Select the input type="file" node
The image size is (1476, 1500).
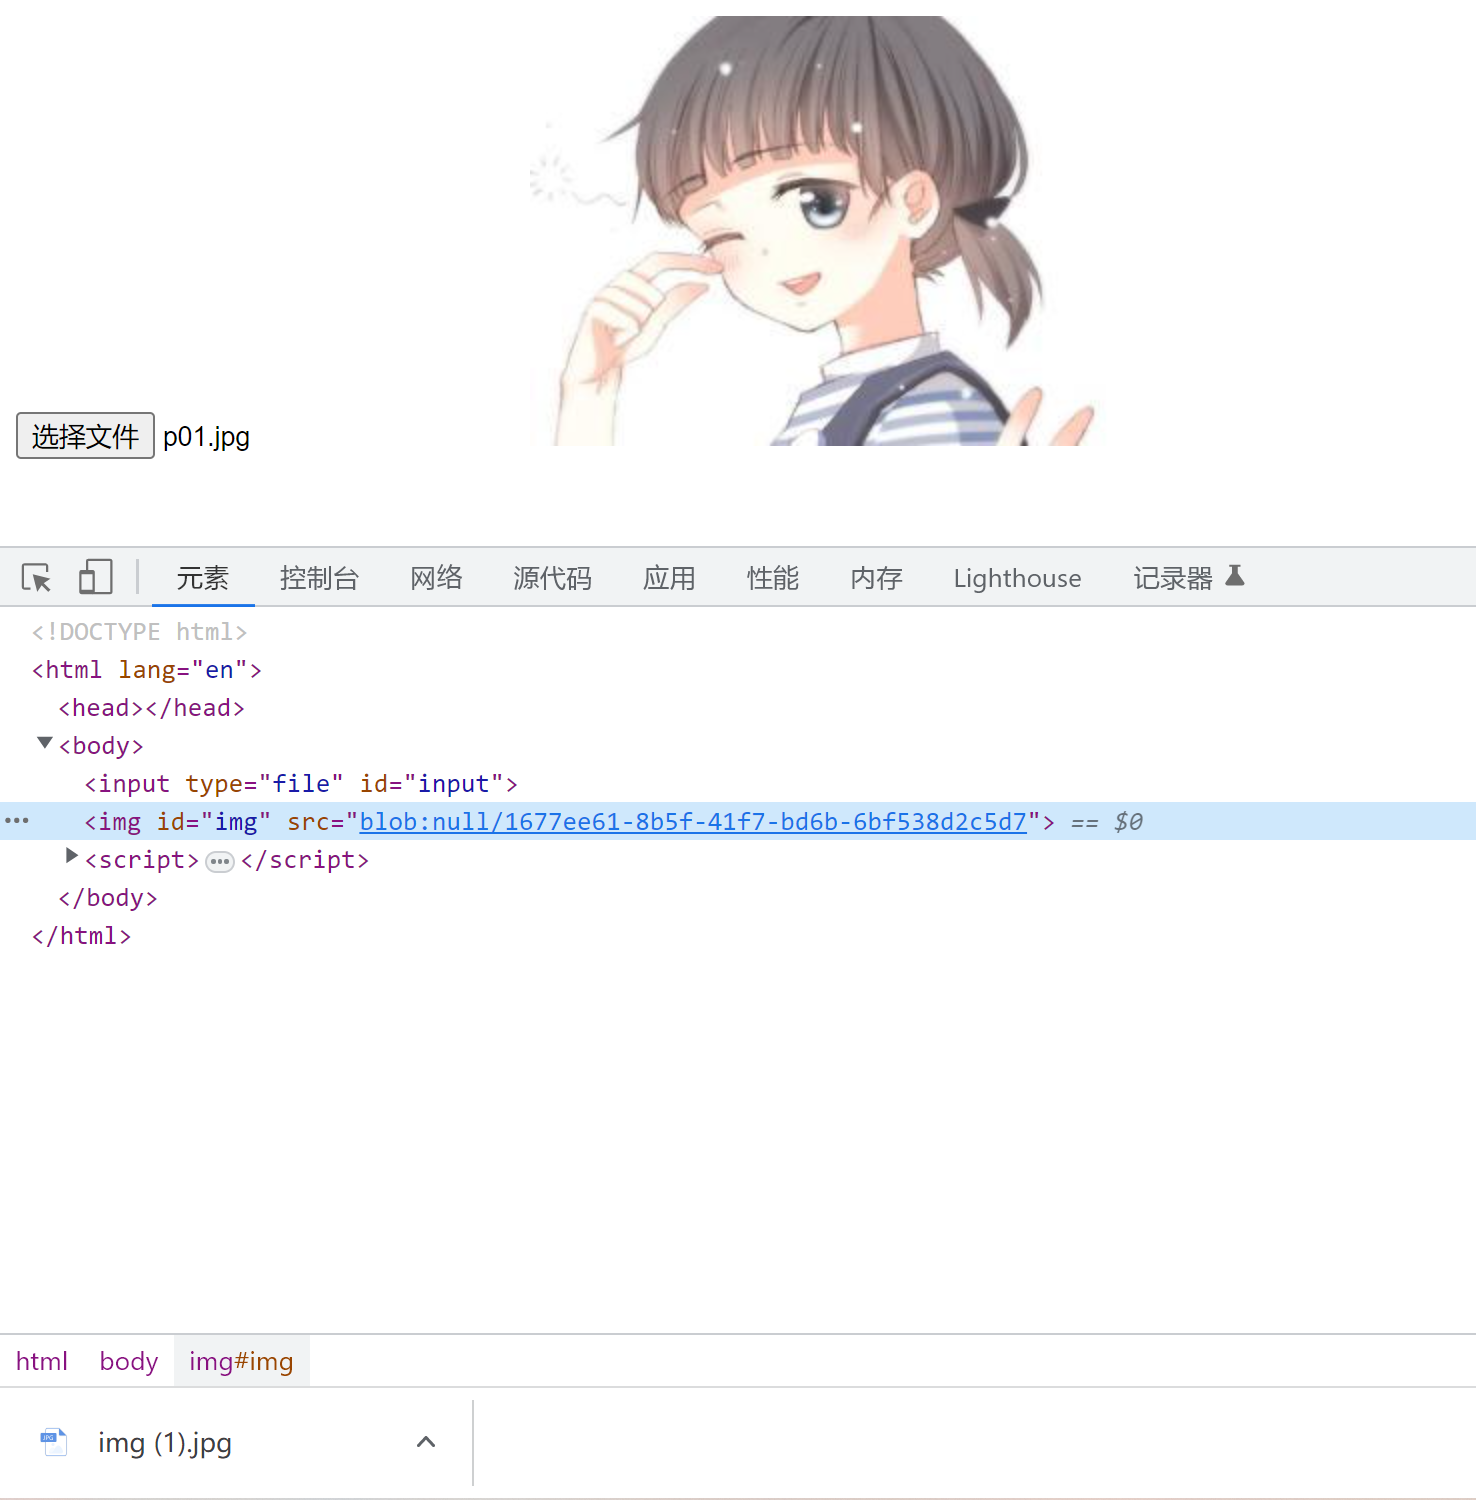click(x=301, y=784)
